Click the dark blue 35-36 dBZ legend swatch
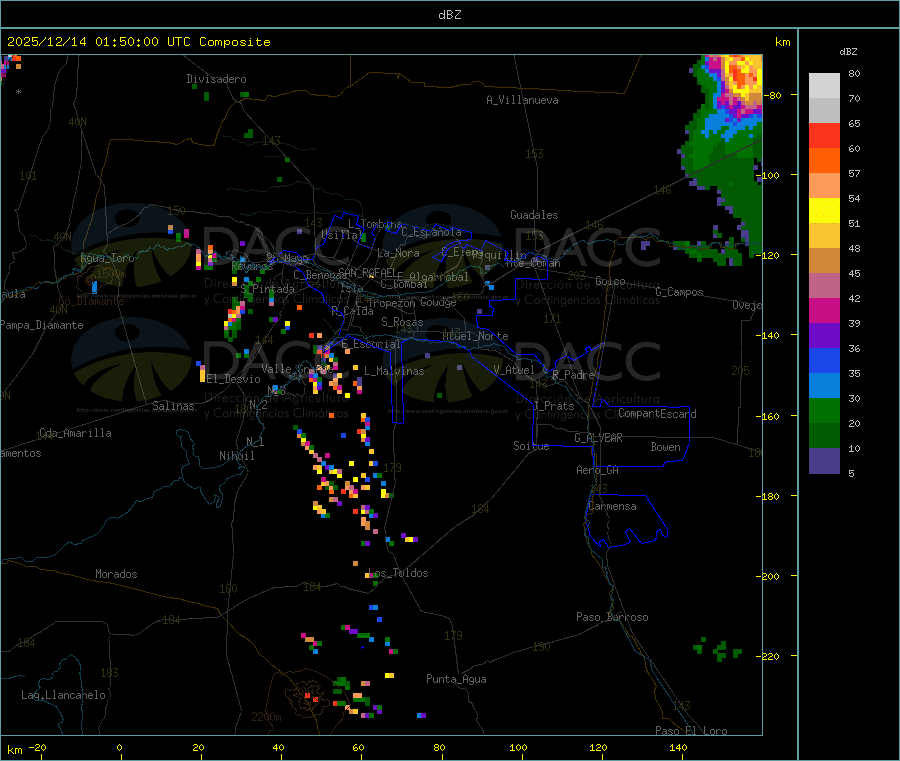Screen dimensions: 900x761 click(x=824, y=360)
